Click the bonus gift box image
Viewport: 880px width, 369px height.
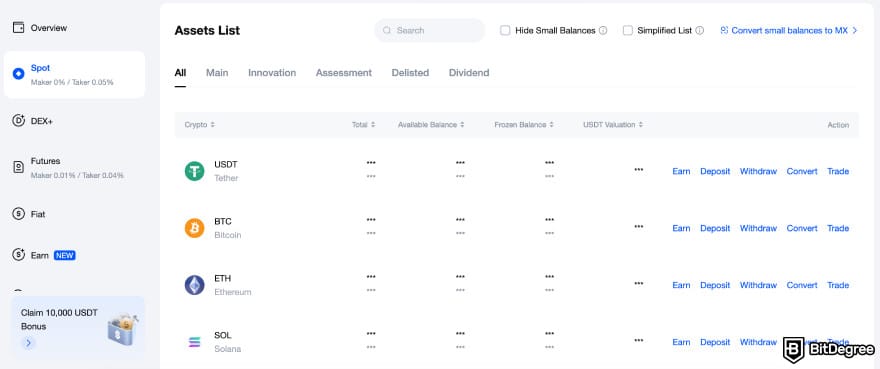coord(123,330)
